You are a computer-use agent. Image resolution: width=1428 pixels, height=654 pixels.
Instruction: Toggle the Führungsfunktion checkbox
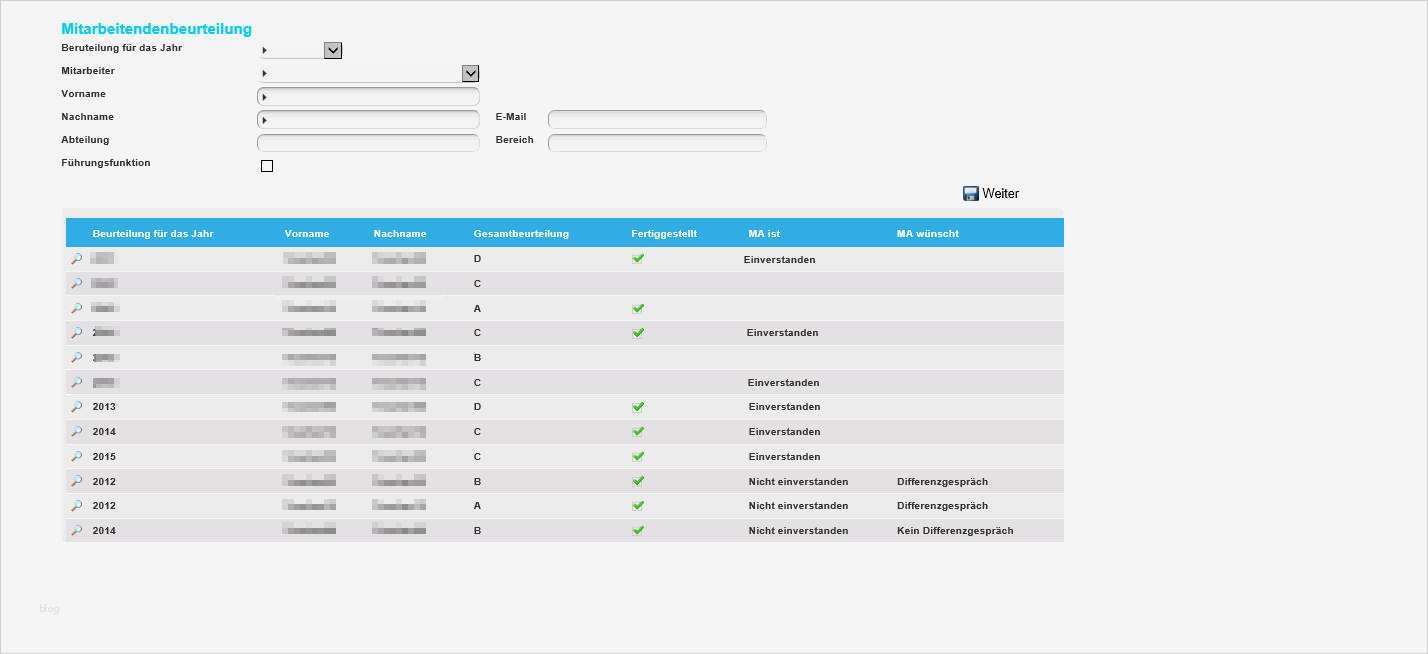click(267, 166)
